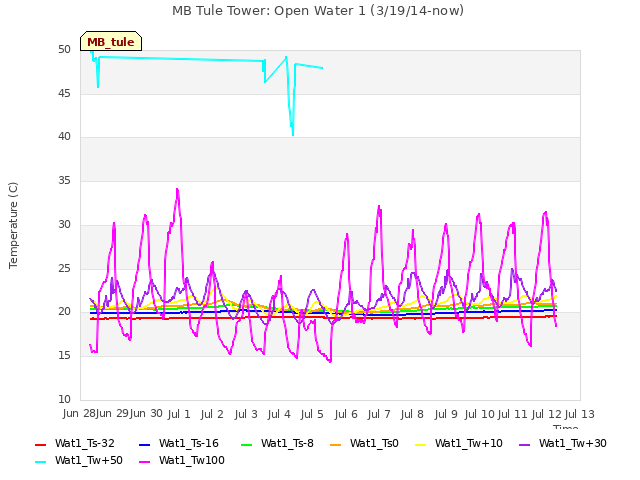The height and width of the screenshot is (480, 640).
Task: Click the 25 y-axis tick label
Action: pyautogui.click(x=64, y=269)
